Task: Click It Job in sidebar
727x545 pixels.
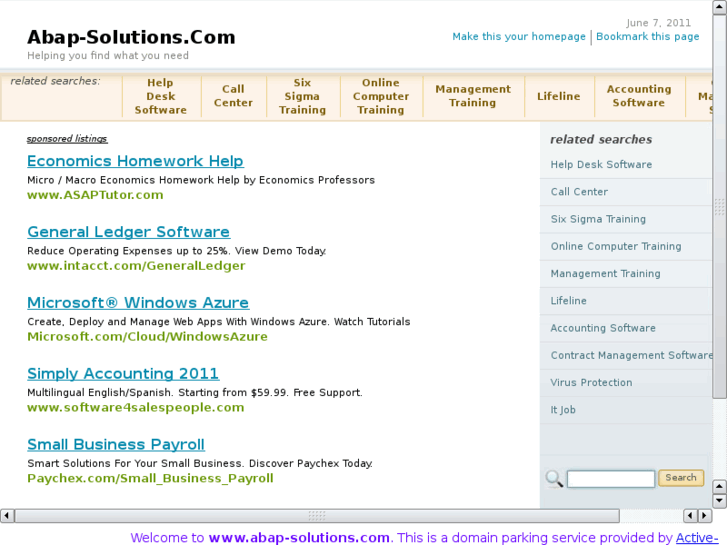Action: tap(563, 410)
